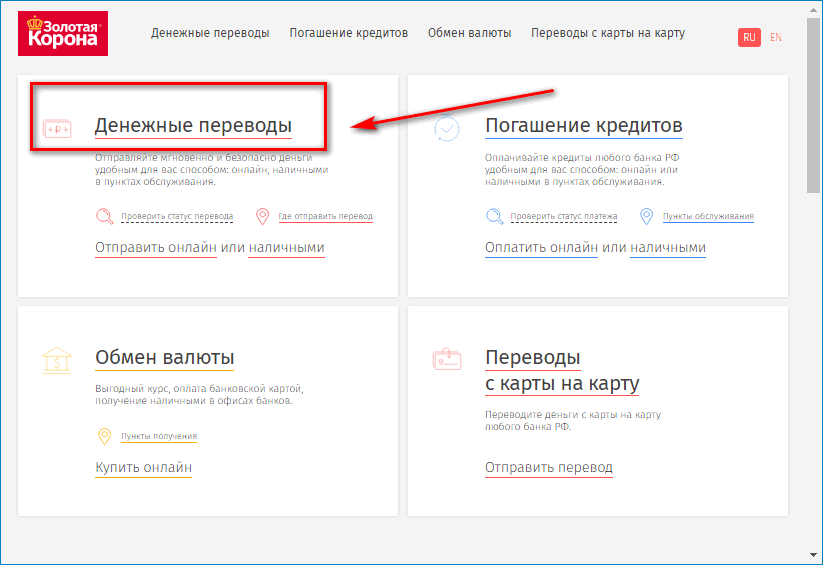Open Погашение кредитов in top navigation
The width and height of the screenshot is (823, 565).
point(349,33)
